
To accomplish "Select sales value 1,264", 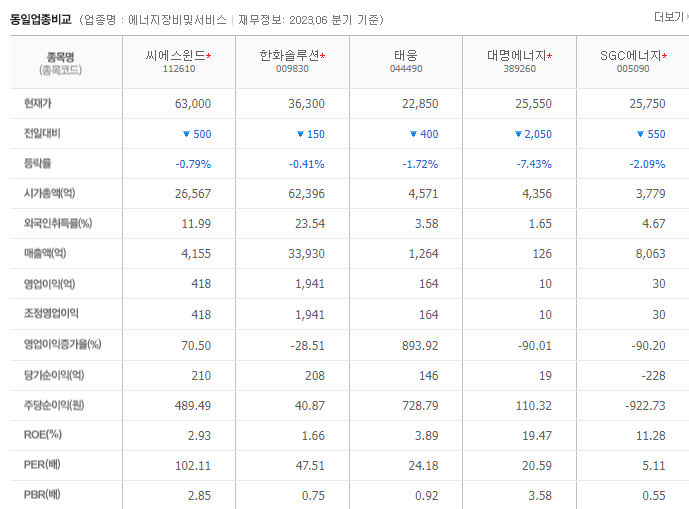I will pyautogui.click(x=423, y=254).
